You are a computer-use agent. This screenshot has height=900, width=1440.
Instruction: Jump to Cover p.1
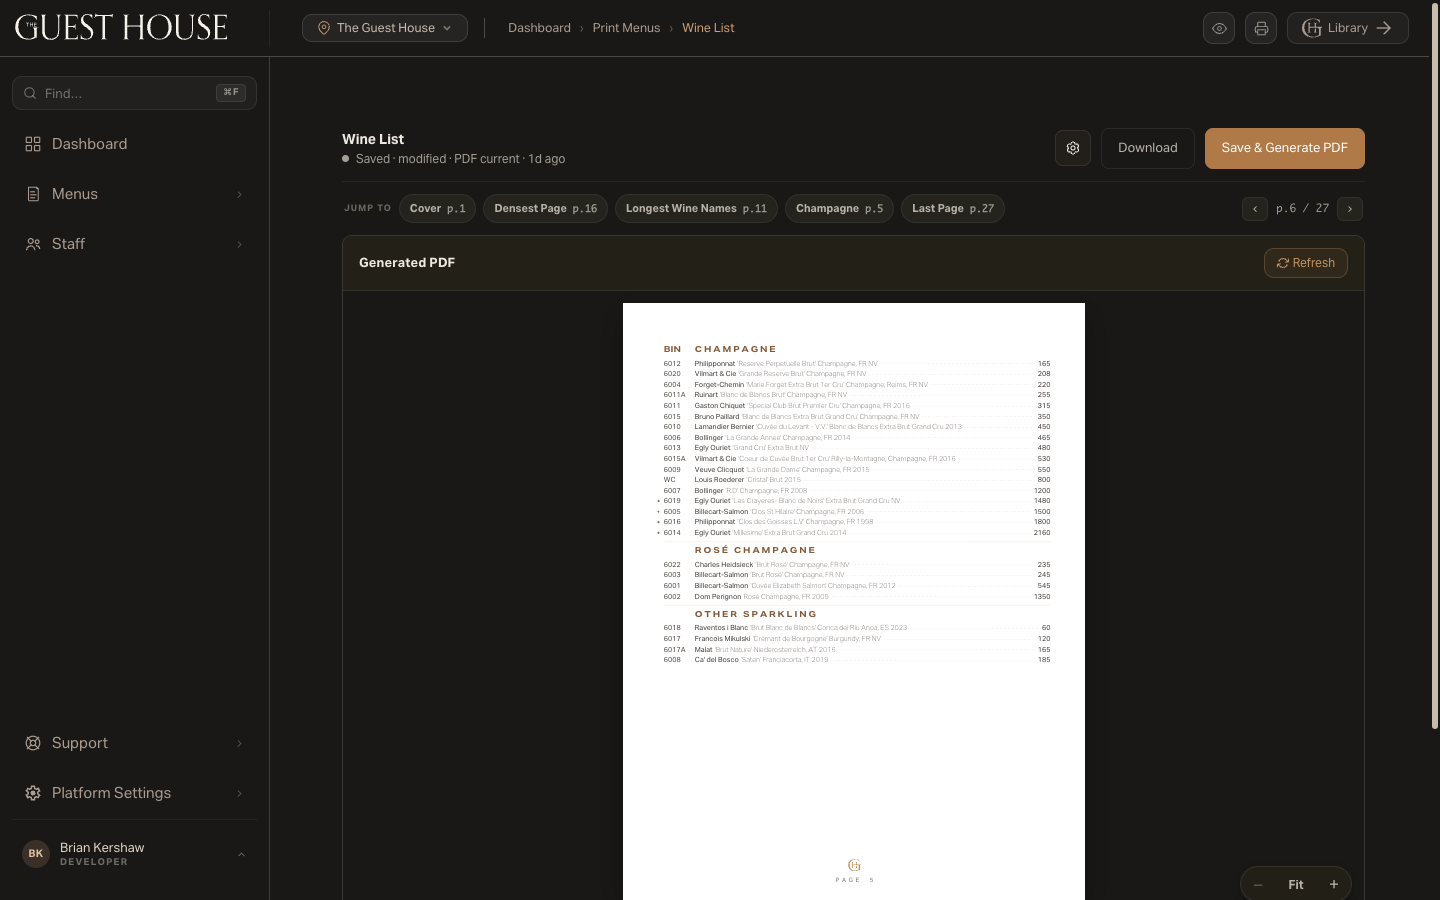point(437,208)
